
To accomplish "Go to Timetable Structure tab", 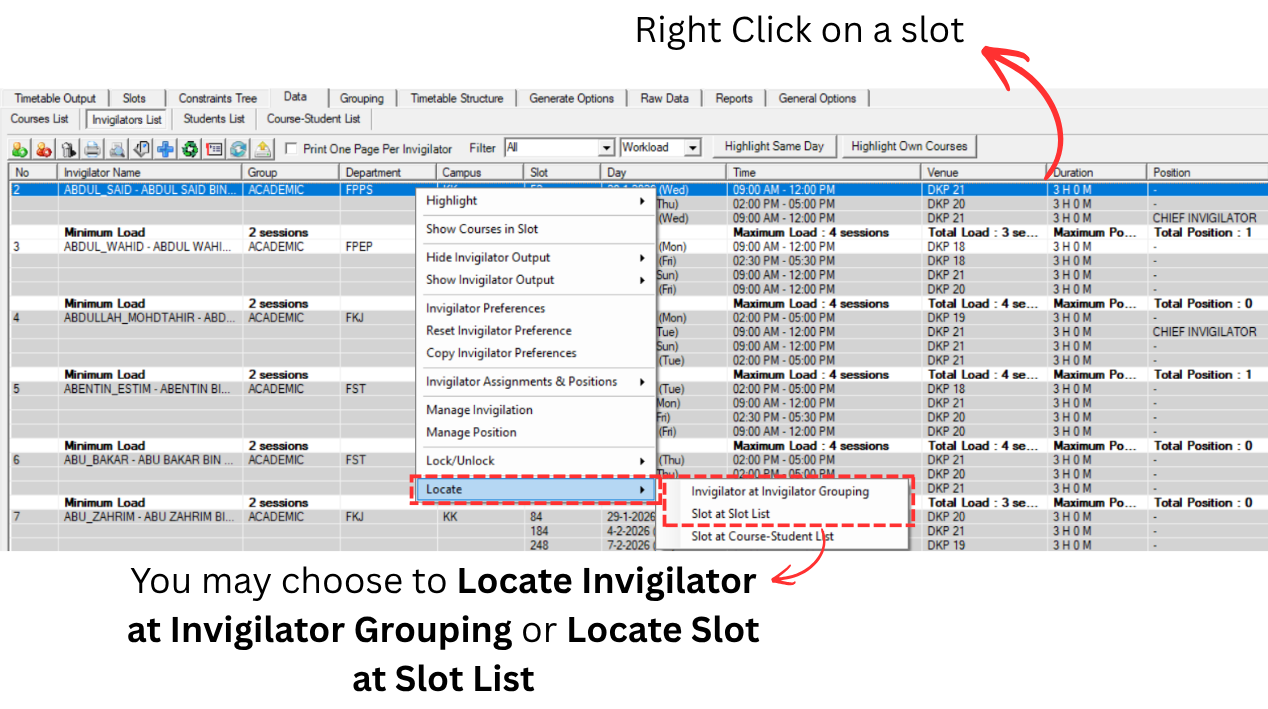I will (x=457, y=98).
